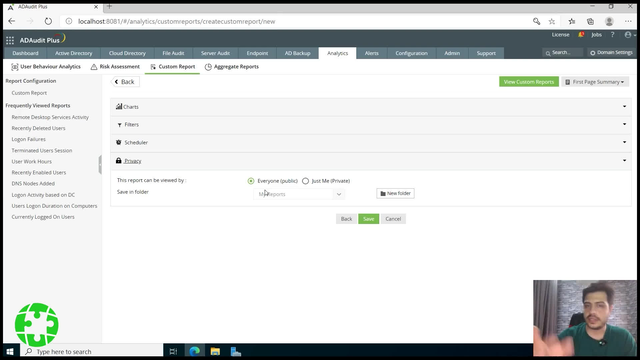Click the notifications bell icon
This screenshot has height=360, width=640.
pyautogui.click(x=581, y=35)
